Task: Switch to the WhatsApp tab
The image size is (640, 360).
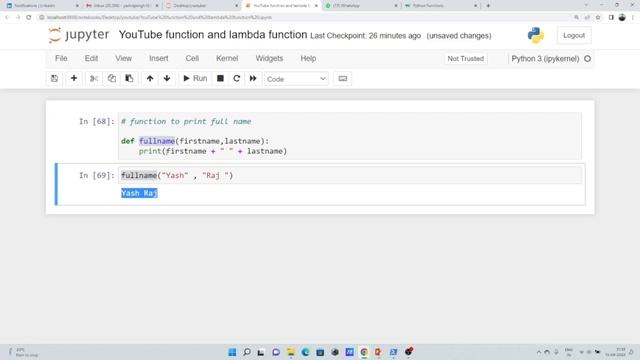Action: click(x=360, y=6)
